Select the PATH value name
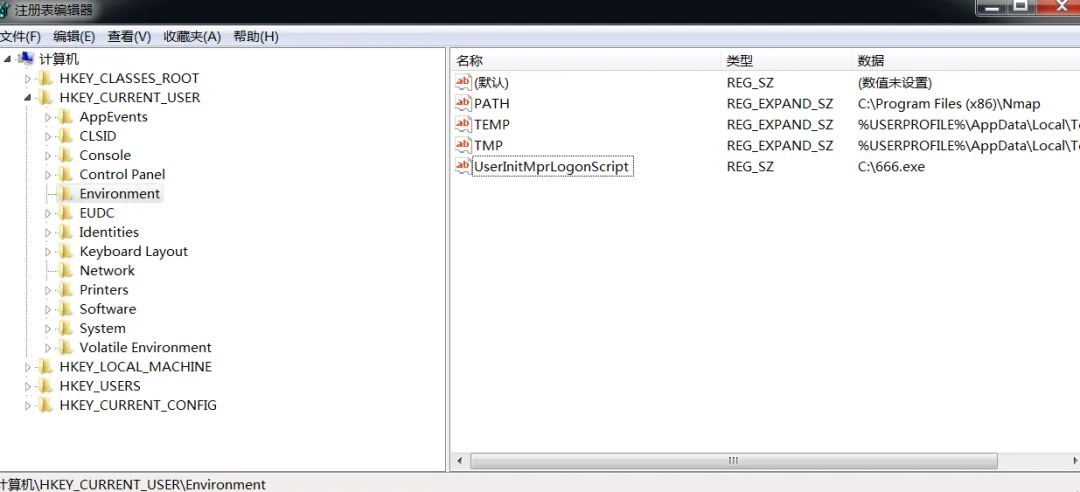The width and height of the screenshot is (1080, 492). tap(492, 104)
